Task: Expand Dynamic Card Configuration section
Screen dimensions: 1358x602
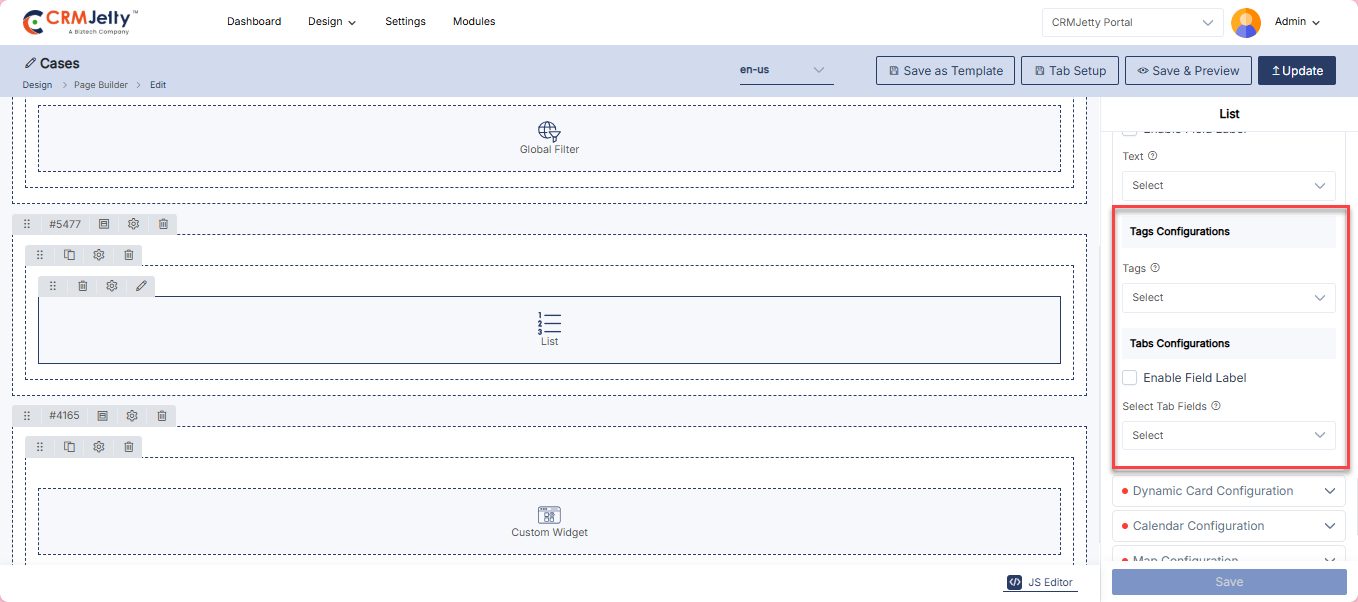Action: [1228, 491]
